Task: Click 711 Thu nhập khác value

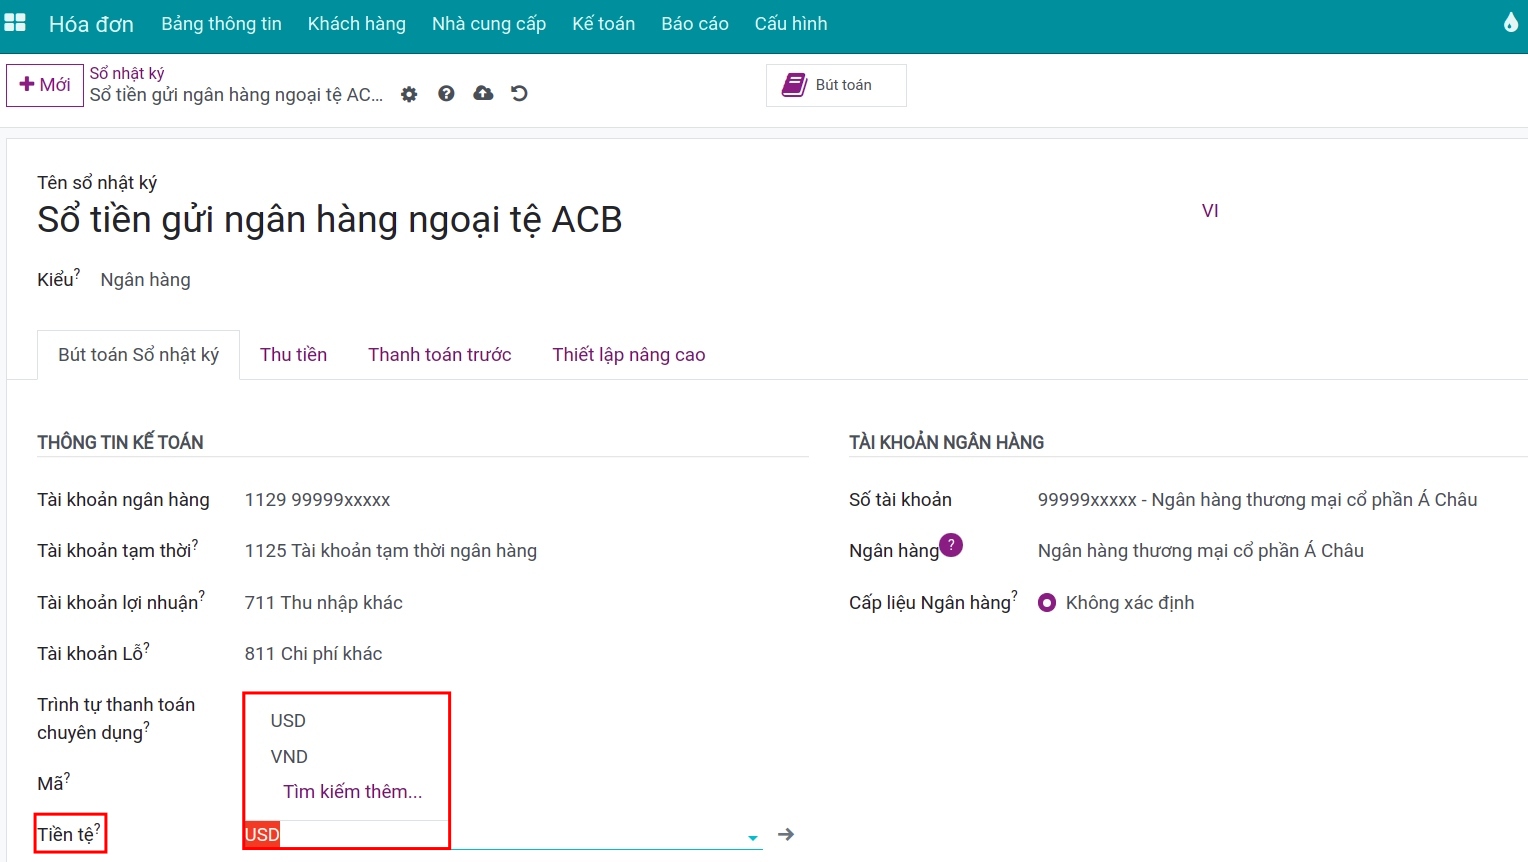Action: pyautogui.click(x=324, y=603)
